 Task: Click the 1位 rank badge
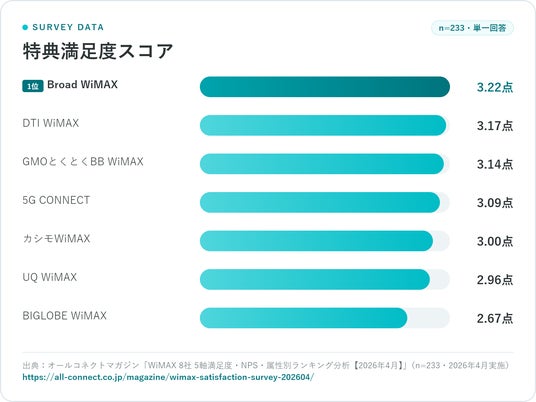(x=33, y=86)
